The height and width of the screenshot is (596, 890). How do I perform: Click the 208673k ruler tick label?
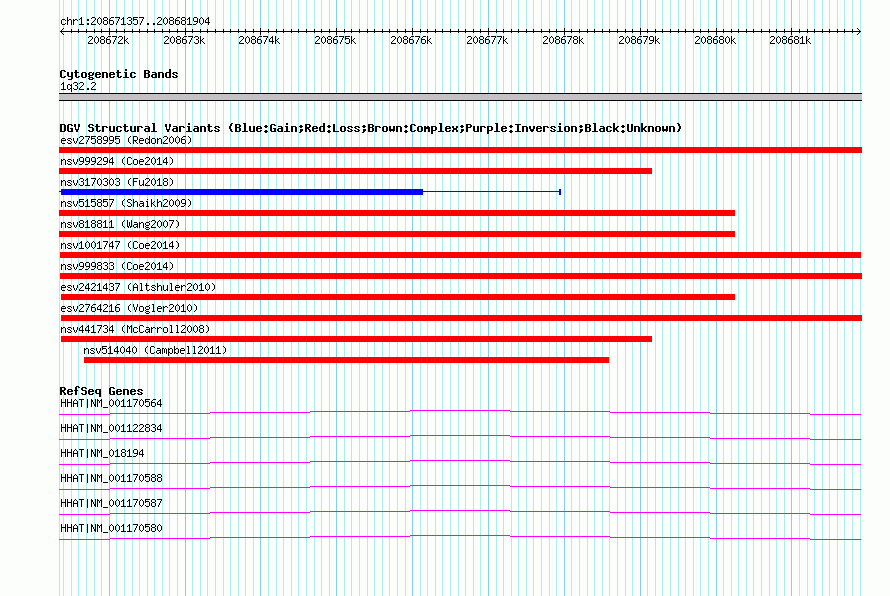point(184,40)
